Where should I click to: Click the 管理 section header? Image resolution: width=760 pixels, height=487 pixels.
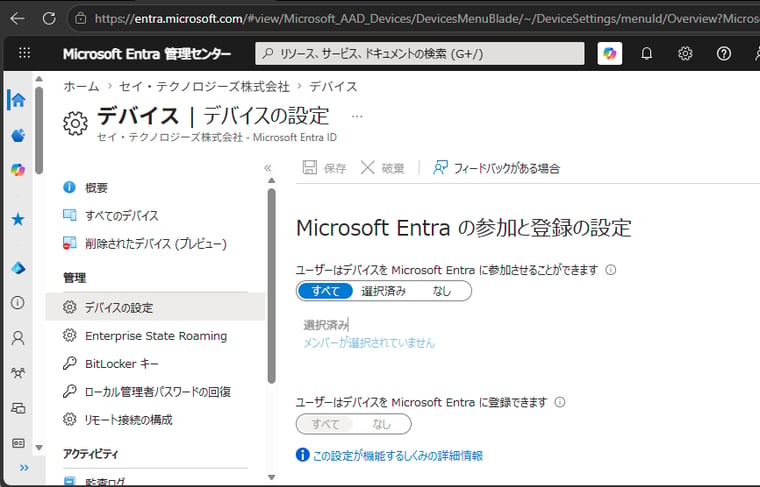click(x=74, y=278)
